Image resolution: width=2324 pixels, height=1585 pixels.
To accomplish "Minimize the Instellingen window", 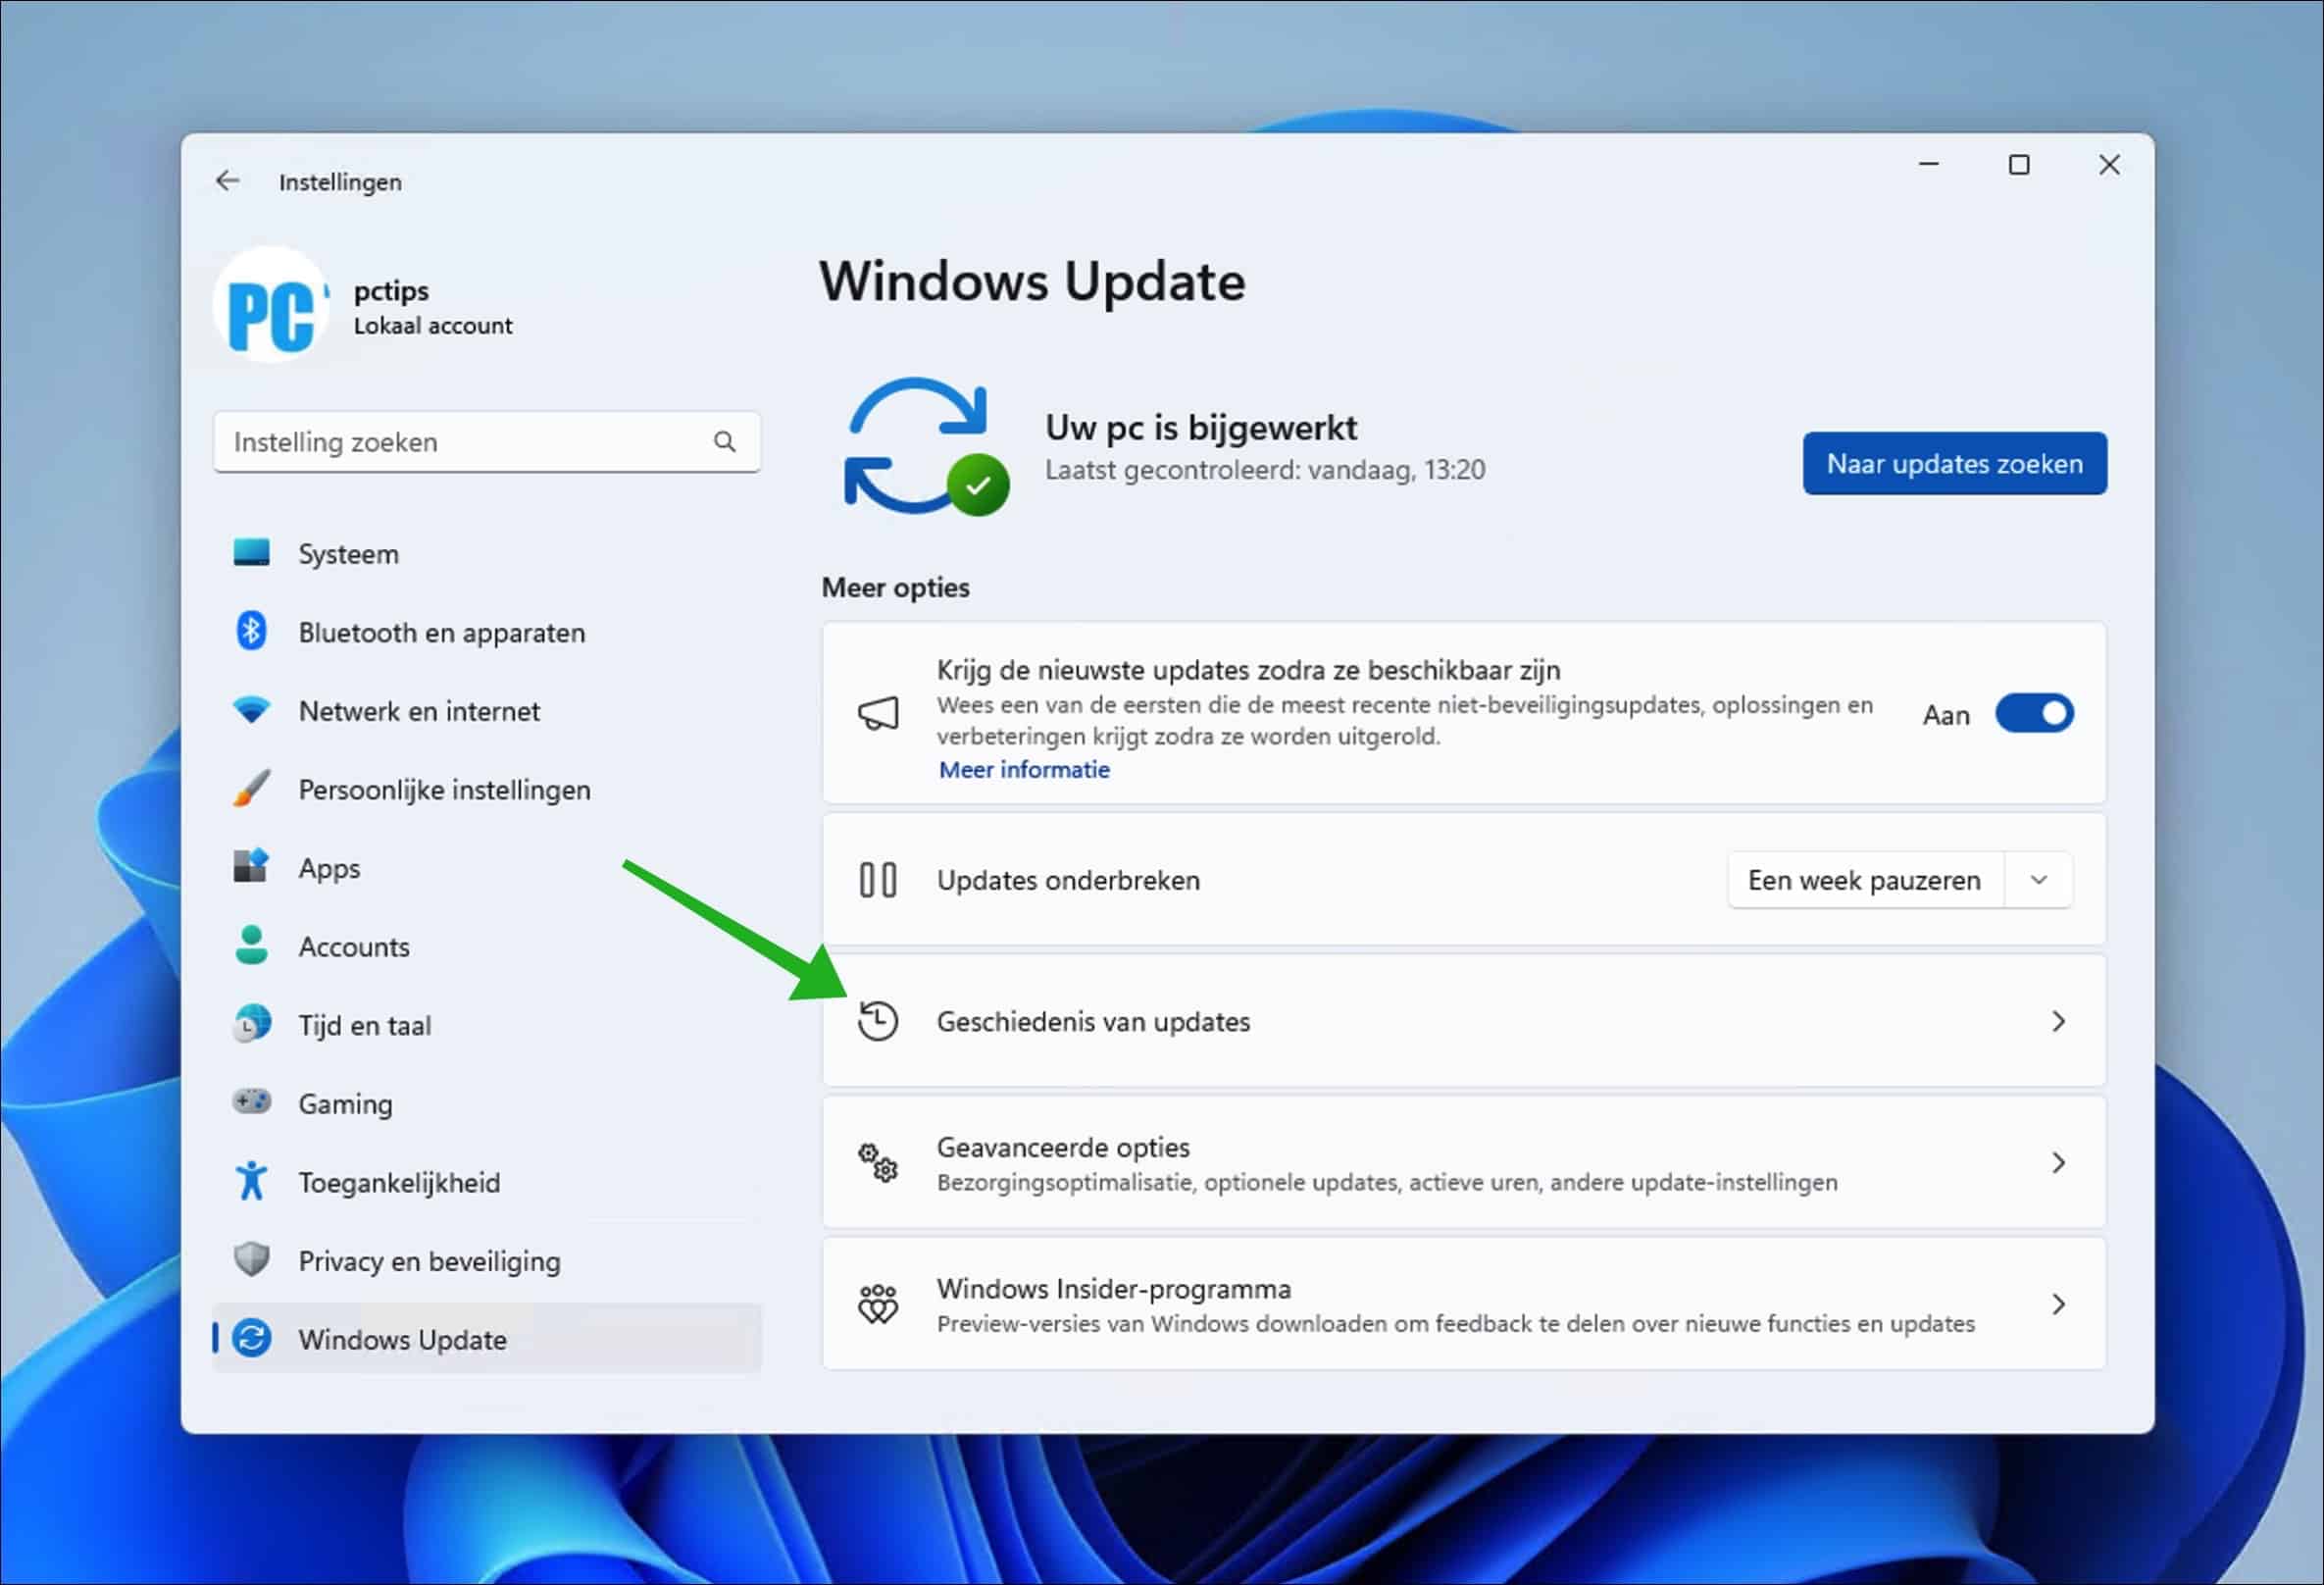I will tap(1929, 164).
